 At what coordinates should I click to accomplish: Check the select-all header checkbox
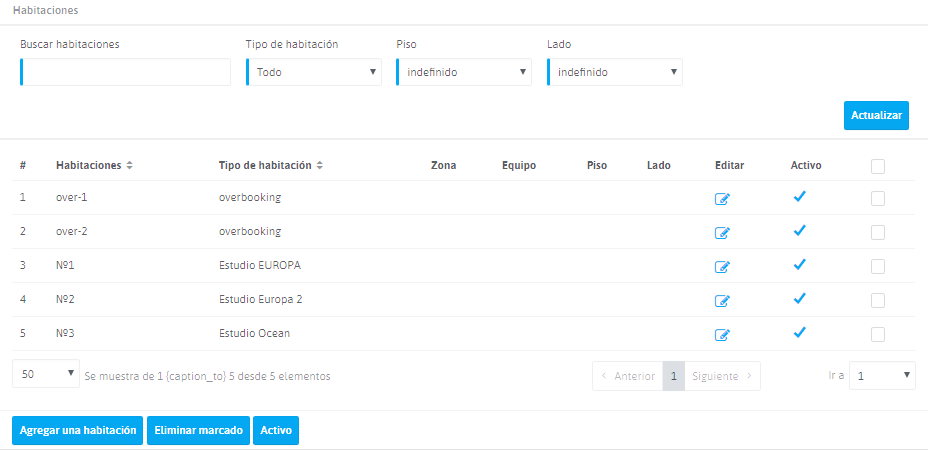878,166
